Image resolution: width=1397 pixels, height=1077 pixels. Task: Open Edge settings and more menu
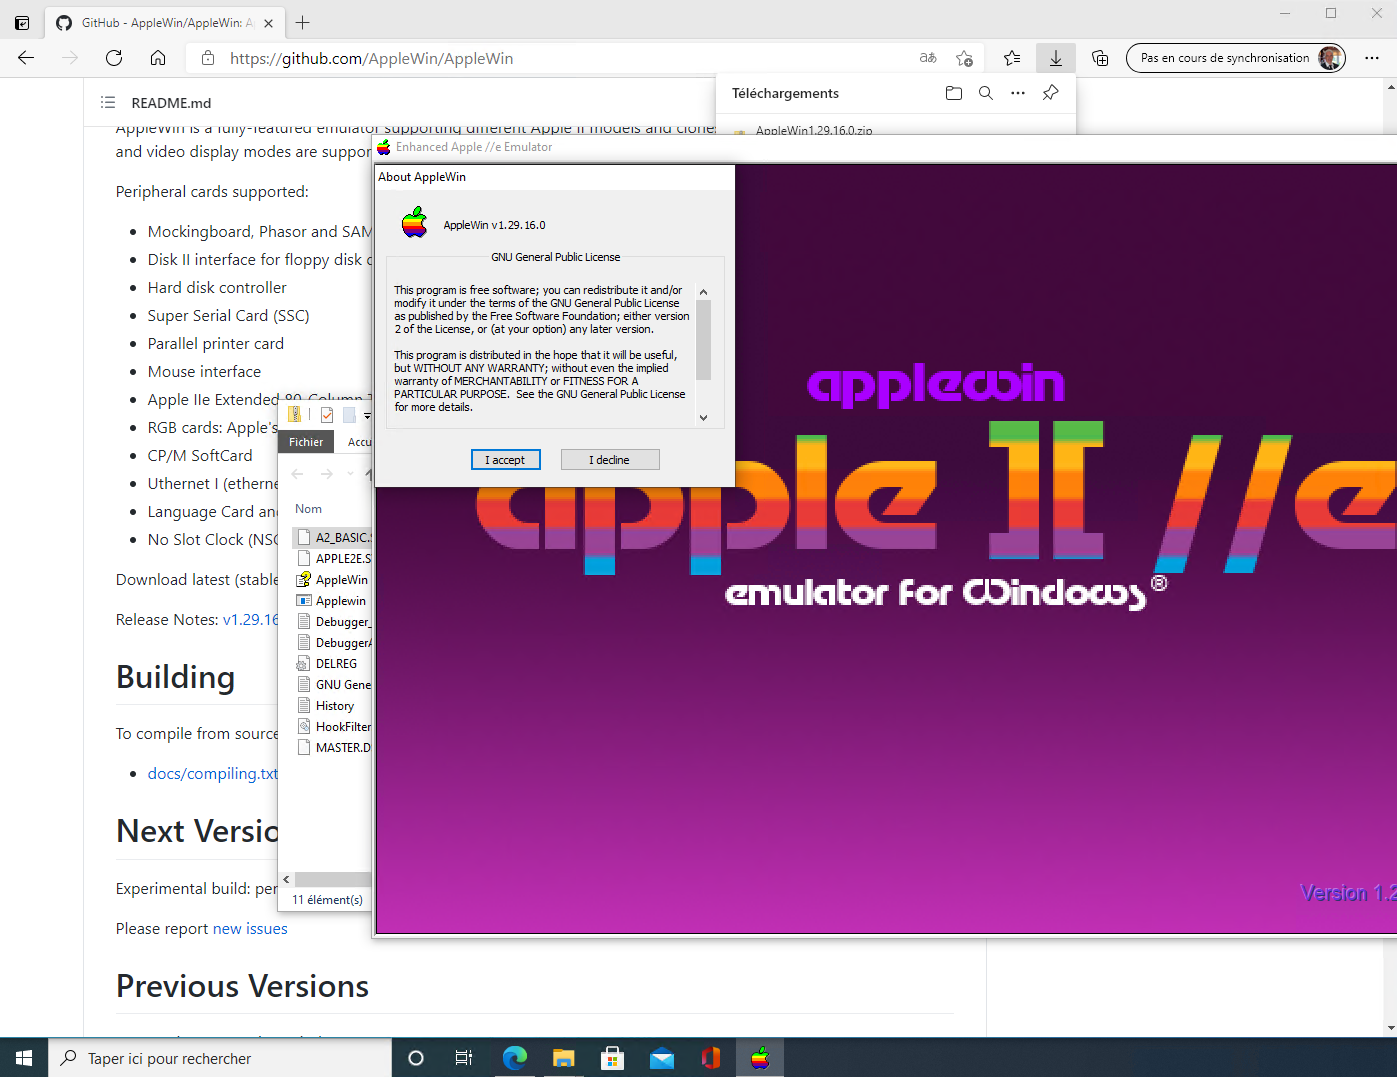1372,58
